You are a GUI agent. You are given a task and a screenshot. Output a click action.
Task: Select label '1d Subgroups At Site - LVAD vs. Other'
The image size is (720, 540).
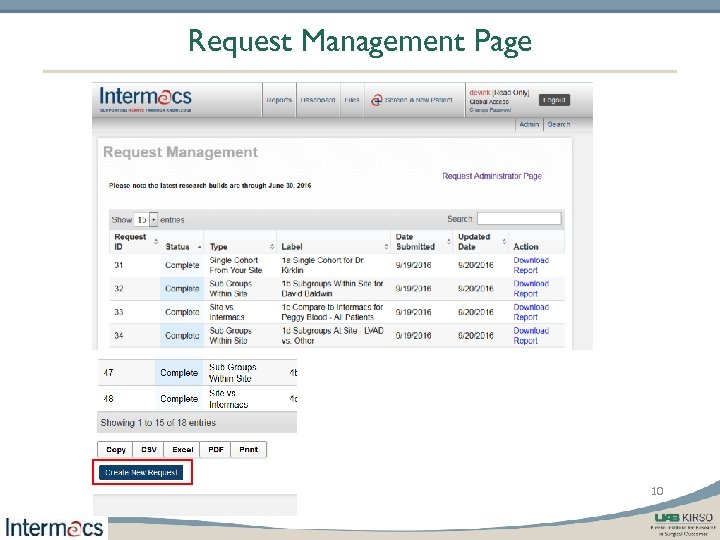(332, 335)
